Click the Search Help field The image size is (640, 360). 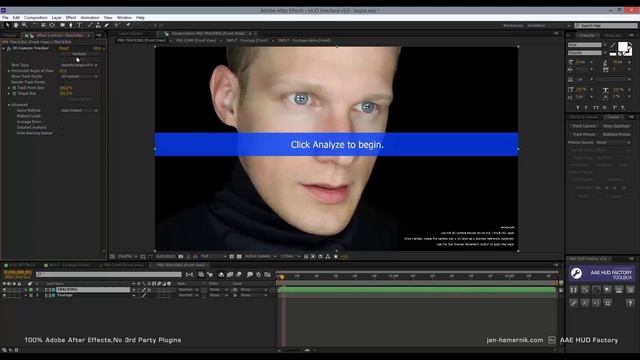coord(606,25)
